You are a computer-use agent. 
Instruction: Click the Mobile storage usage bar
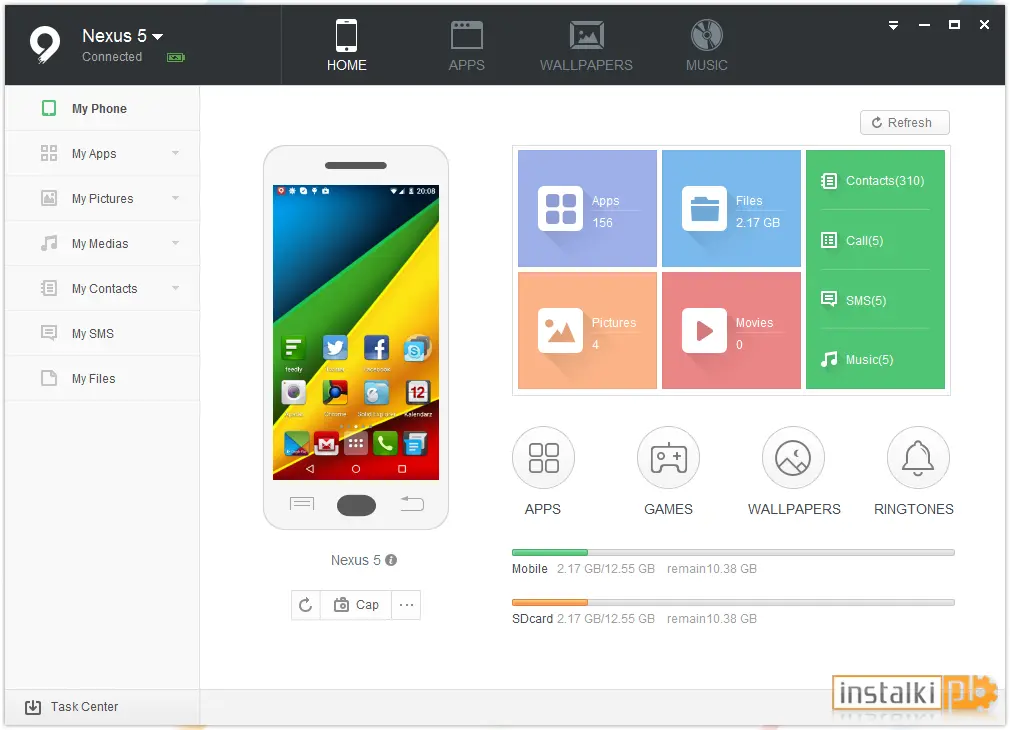tap(733, 552)
